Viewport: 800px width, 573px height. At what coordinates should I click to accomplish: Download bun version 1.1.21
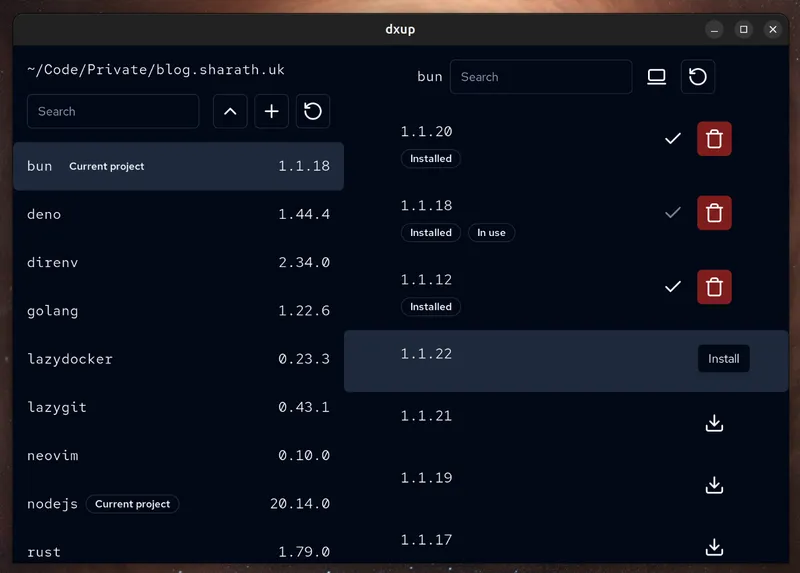pos(714,423)
